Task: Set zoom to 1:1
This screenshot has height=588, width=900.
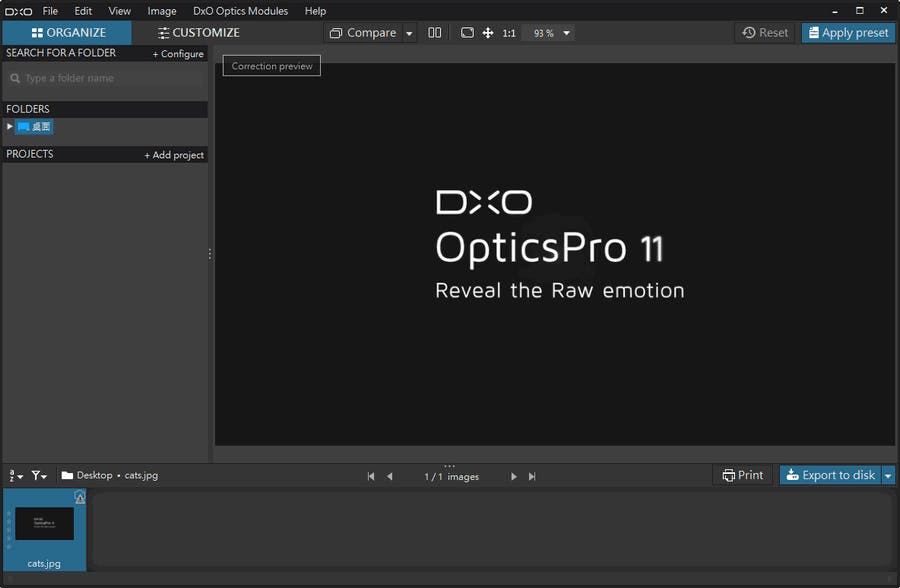Action: click(x=509, y=33)
